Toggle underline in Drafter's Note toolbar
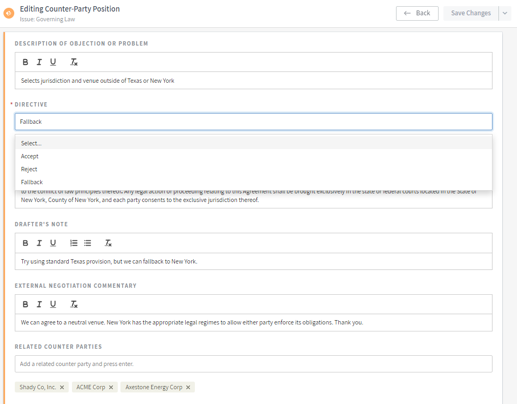This screenshot has height=404, width=517. [53, 243]
